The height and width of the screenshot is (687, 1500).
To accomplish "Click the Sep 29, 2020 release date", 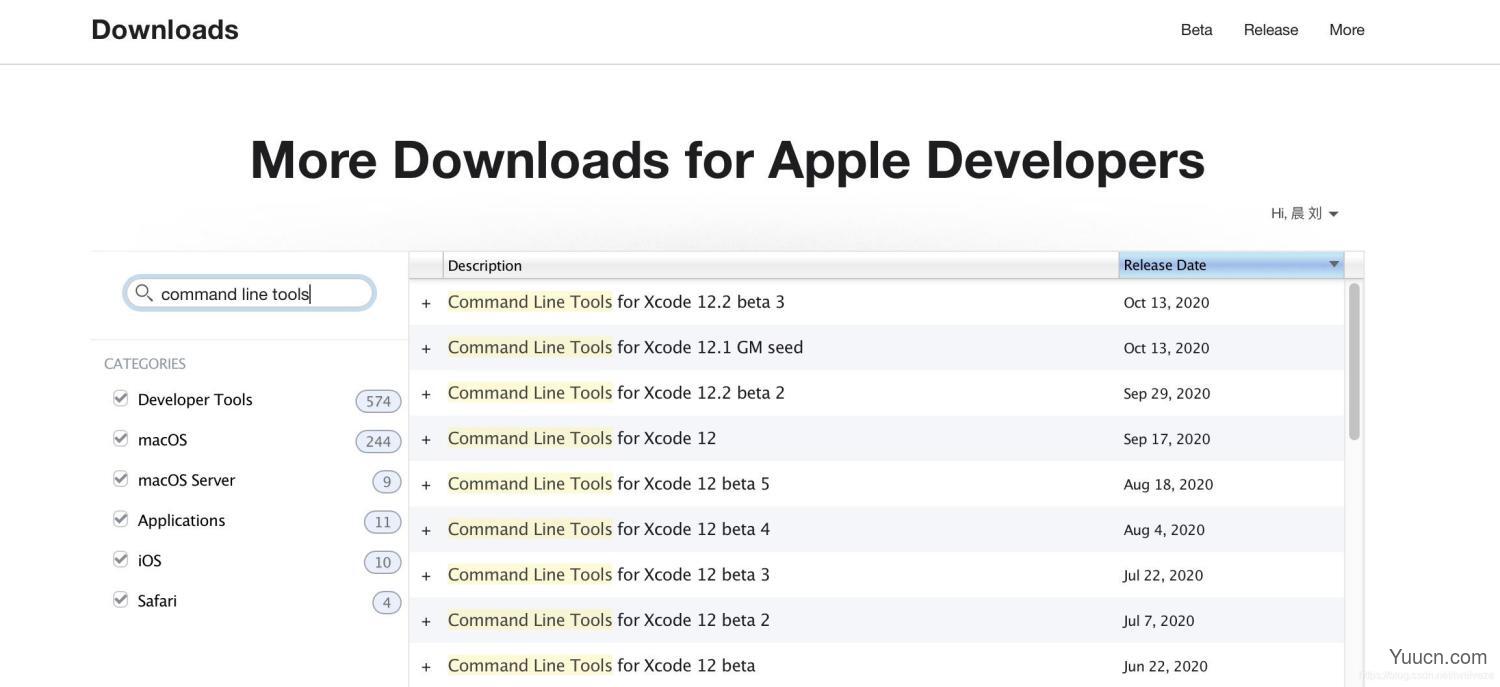I will [1166, 394].
